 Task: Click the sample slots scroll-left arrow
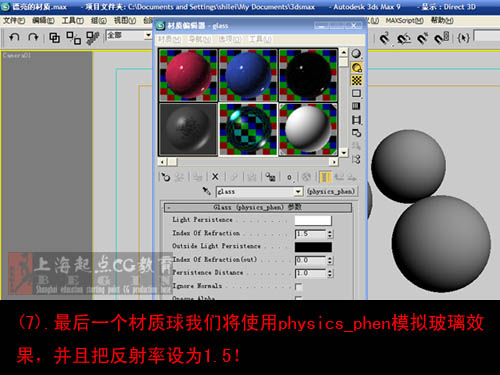pos(163,162)
